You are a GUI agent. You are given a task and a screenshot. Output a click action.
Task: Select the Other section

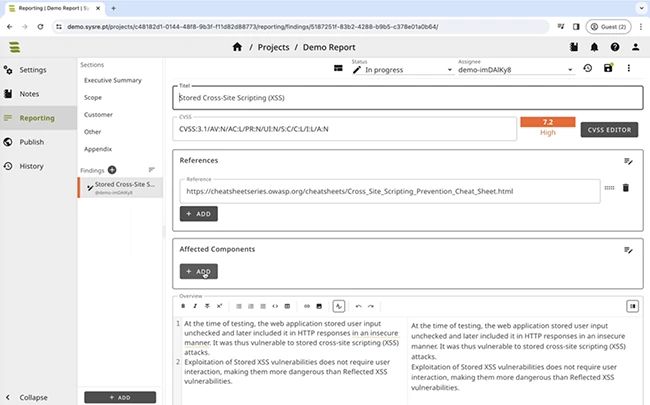pos(92,132)
